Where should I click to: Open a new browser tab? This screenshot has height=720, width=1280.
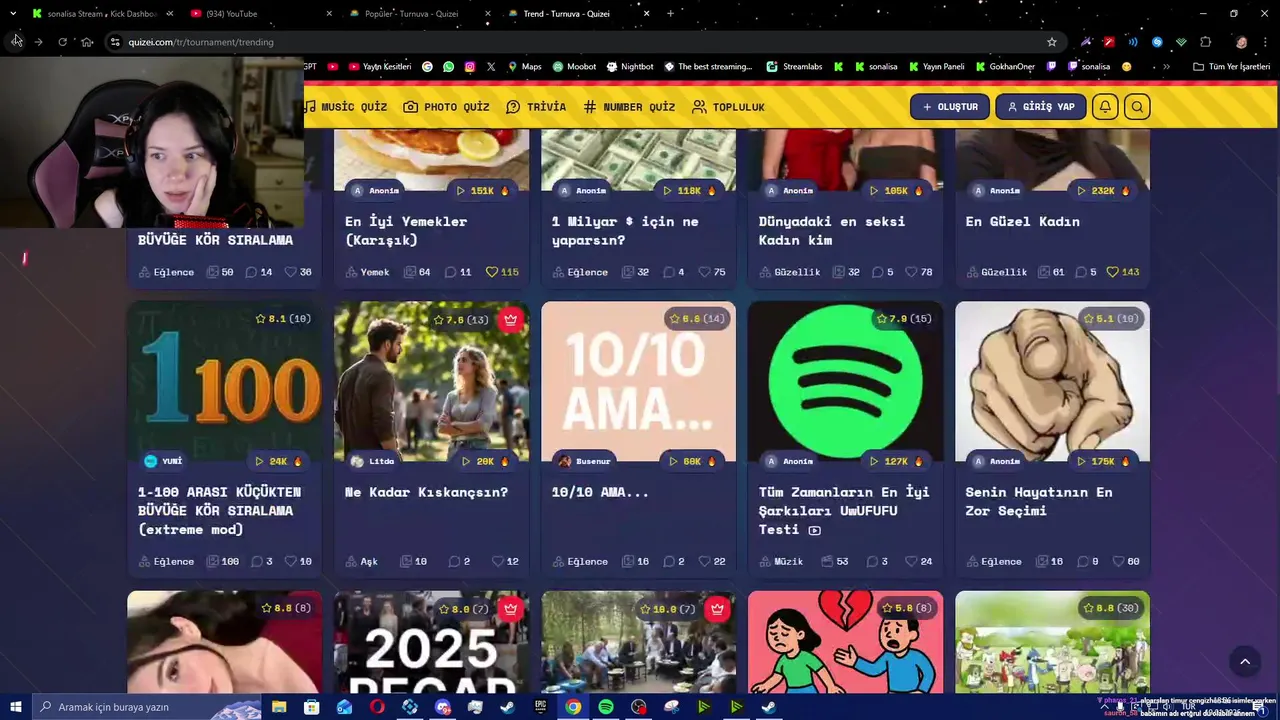click(670, 14)
